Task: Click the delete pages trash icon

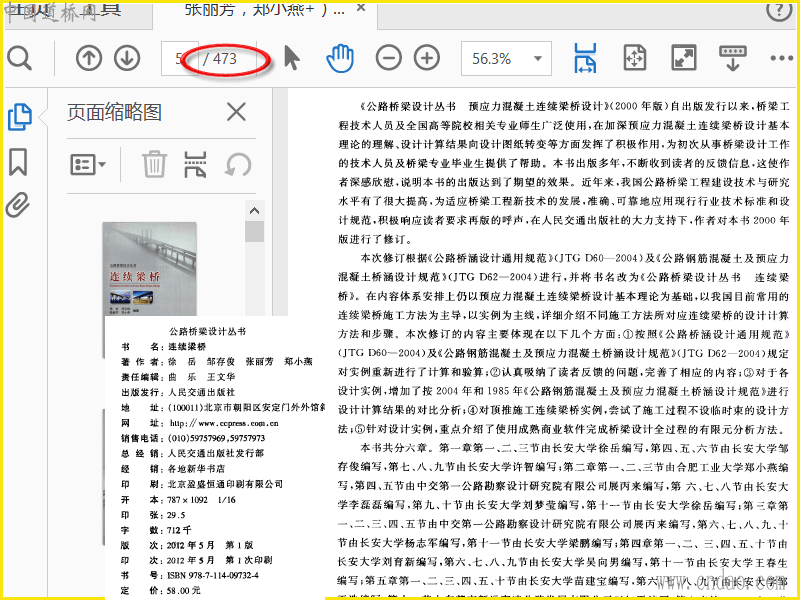Action: [x=154, y=164]
